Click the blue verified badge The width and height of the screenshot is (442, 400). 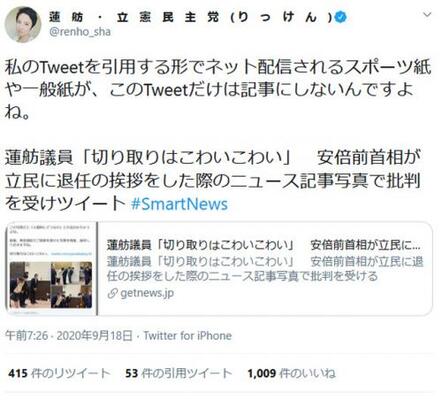point(340,17)
